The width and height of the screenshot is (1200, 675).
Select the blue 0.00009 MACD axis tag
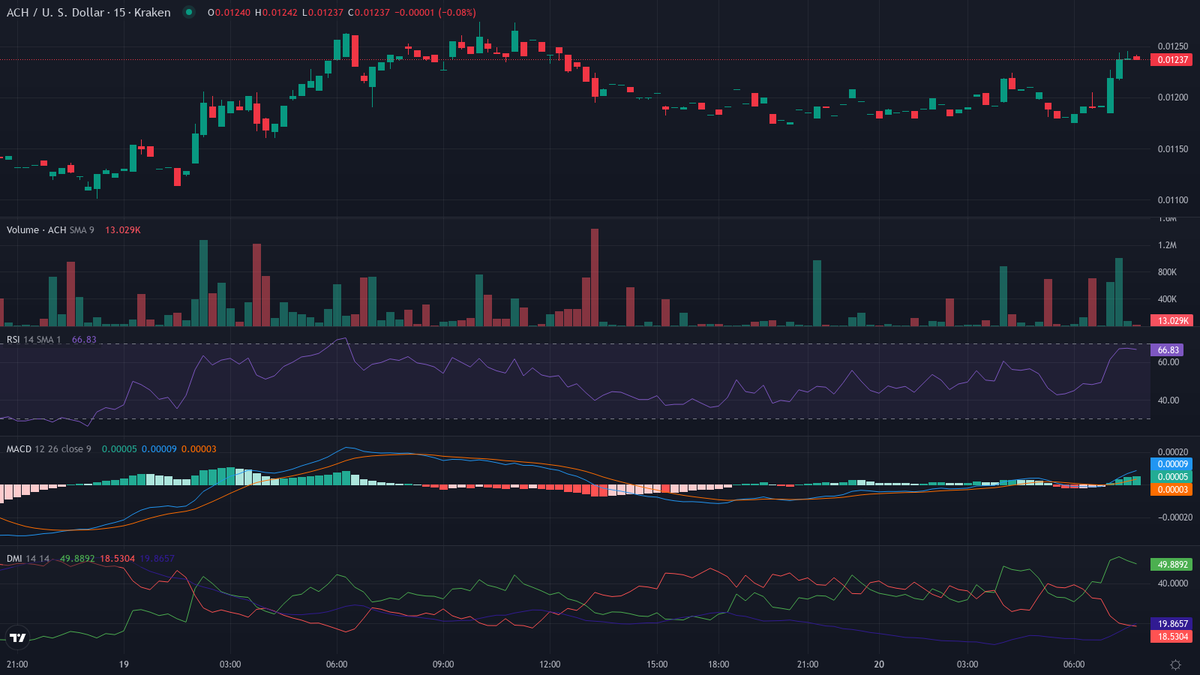[1172, 465]
